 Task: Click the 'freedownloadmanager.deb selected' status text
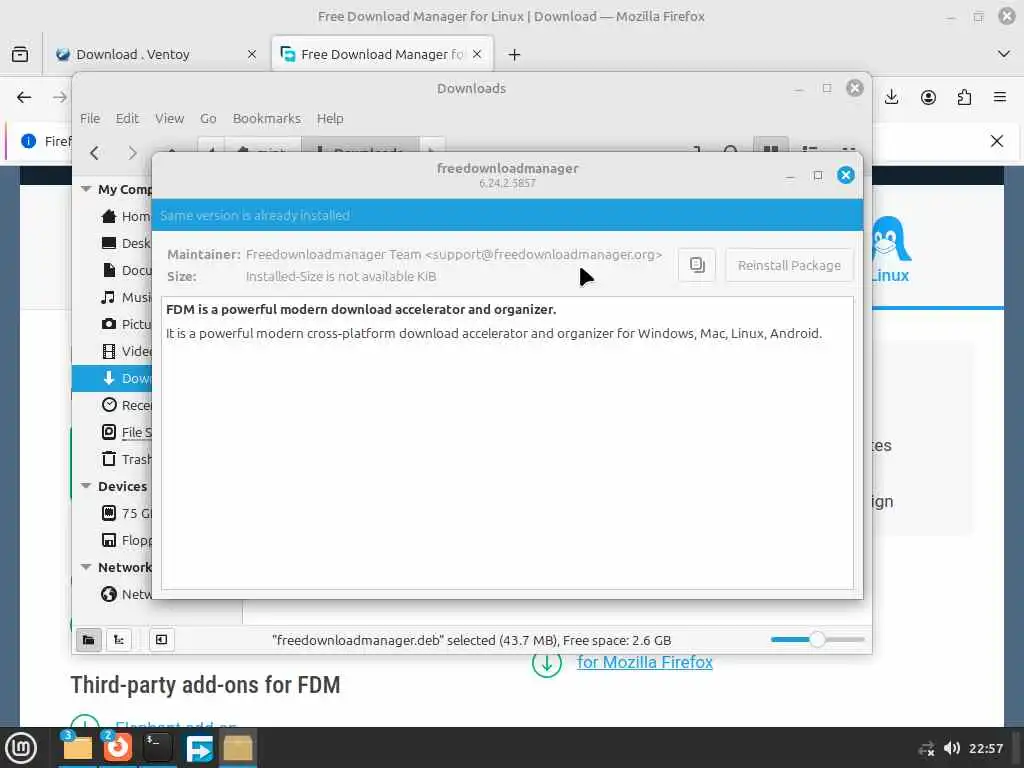click(471, 641)
